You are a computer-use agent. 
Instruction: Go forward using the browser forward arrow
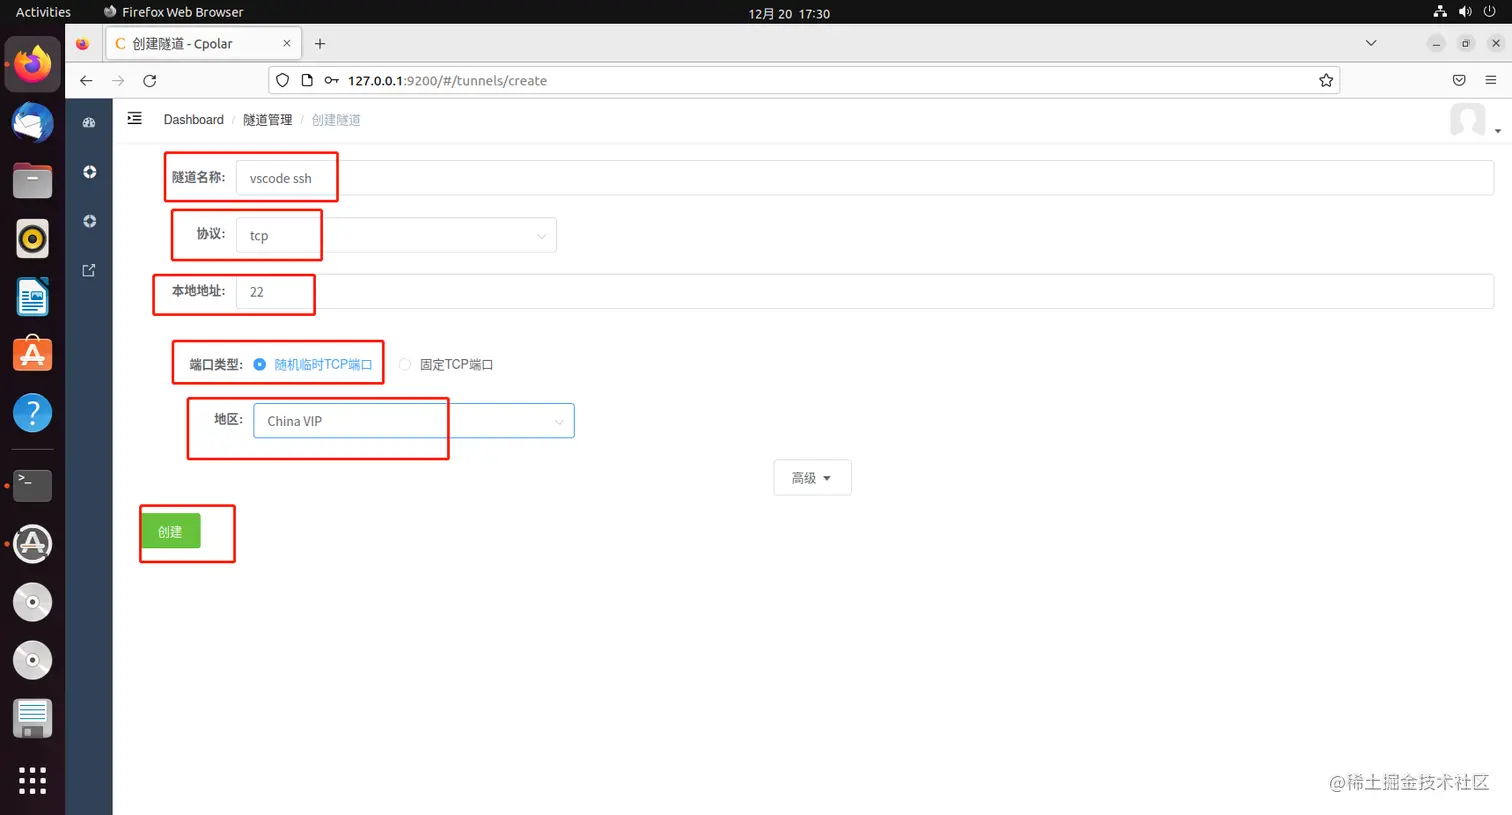(118, 80)
